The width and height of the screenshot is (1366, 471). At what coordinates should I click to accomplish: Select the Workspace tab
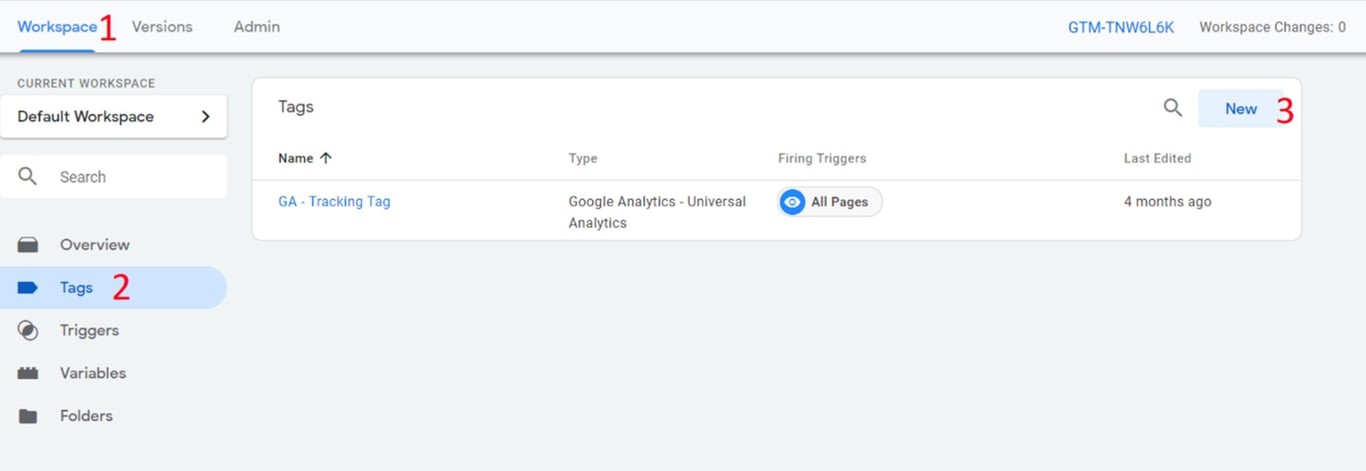click(x=57, y=27)
